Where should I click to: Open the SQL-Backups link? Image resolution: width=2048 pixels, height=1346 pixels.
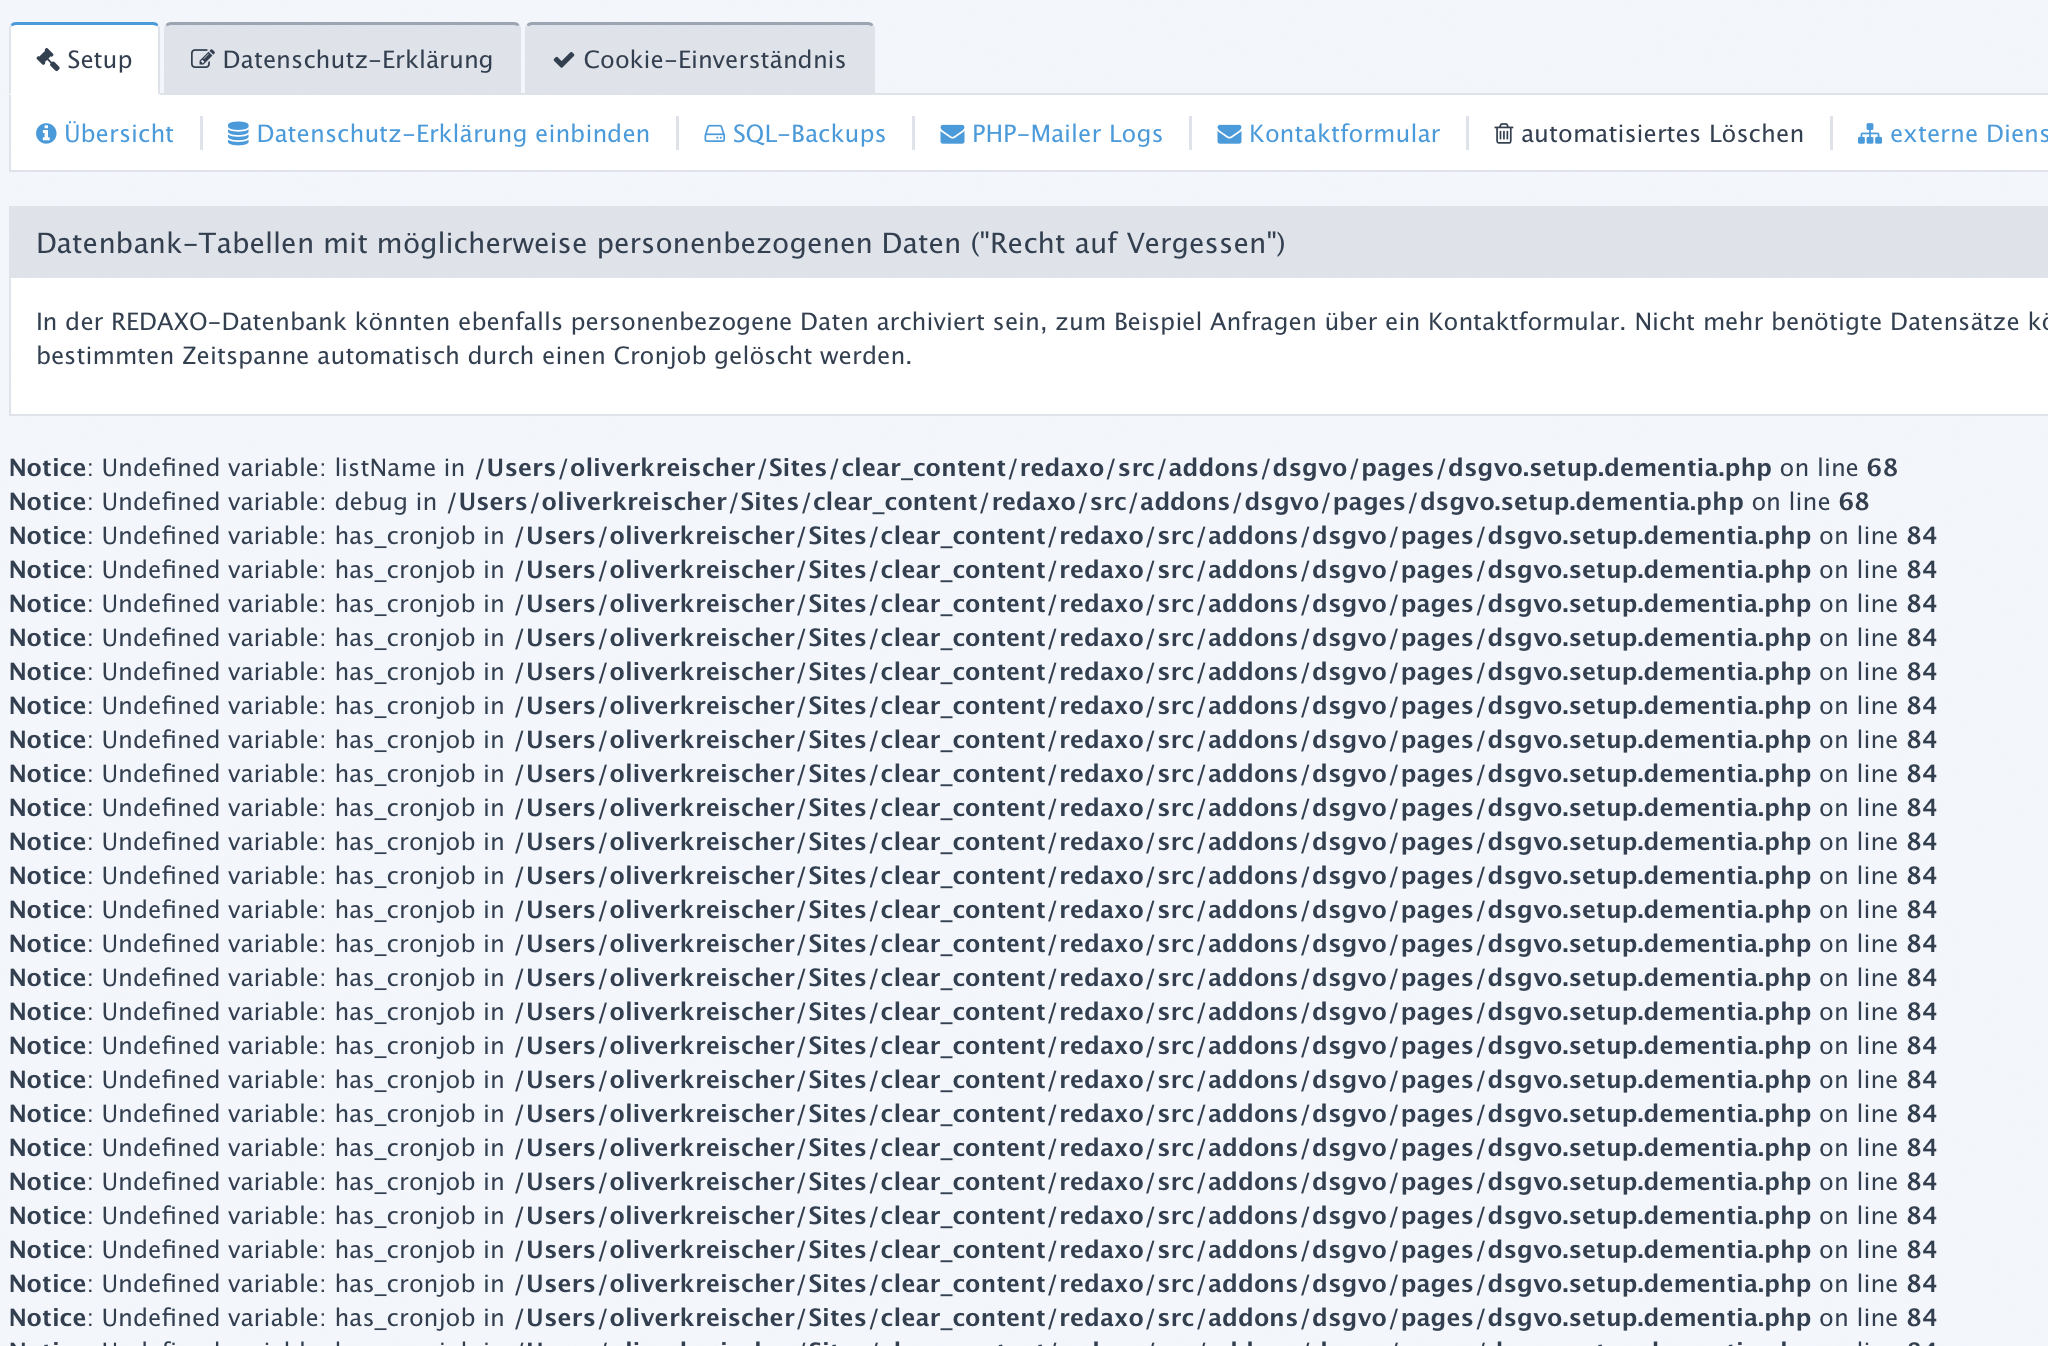click(x=809, y=134)
